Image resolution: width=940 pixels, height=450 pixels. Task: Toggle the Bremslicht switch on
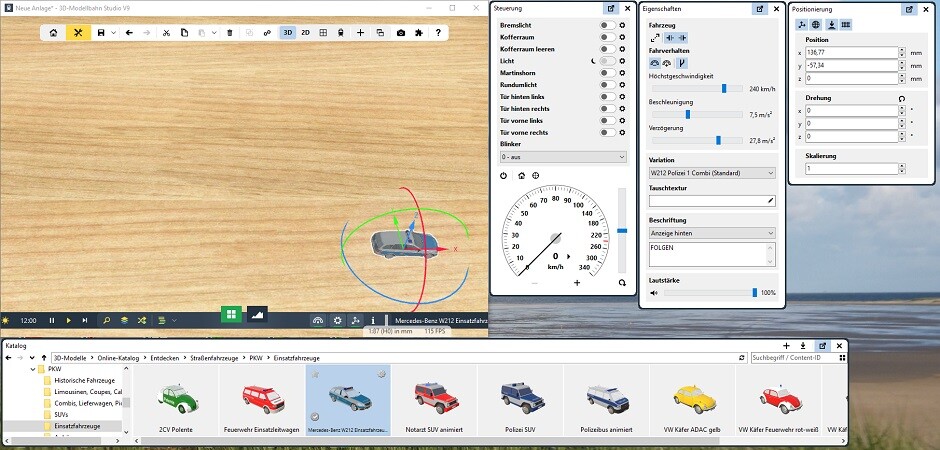[x=607, y=24]
